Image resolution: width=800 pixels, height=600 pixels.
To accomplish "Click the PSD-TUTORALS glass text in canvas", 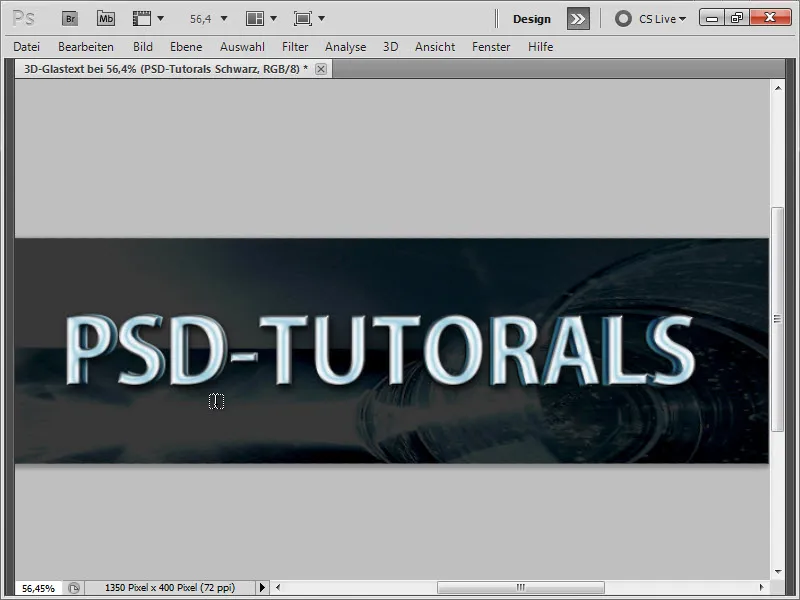I will pos(380,350).
